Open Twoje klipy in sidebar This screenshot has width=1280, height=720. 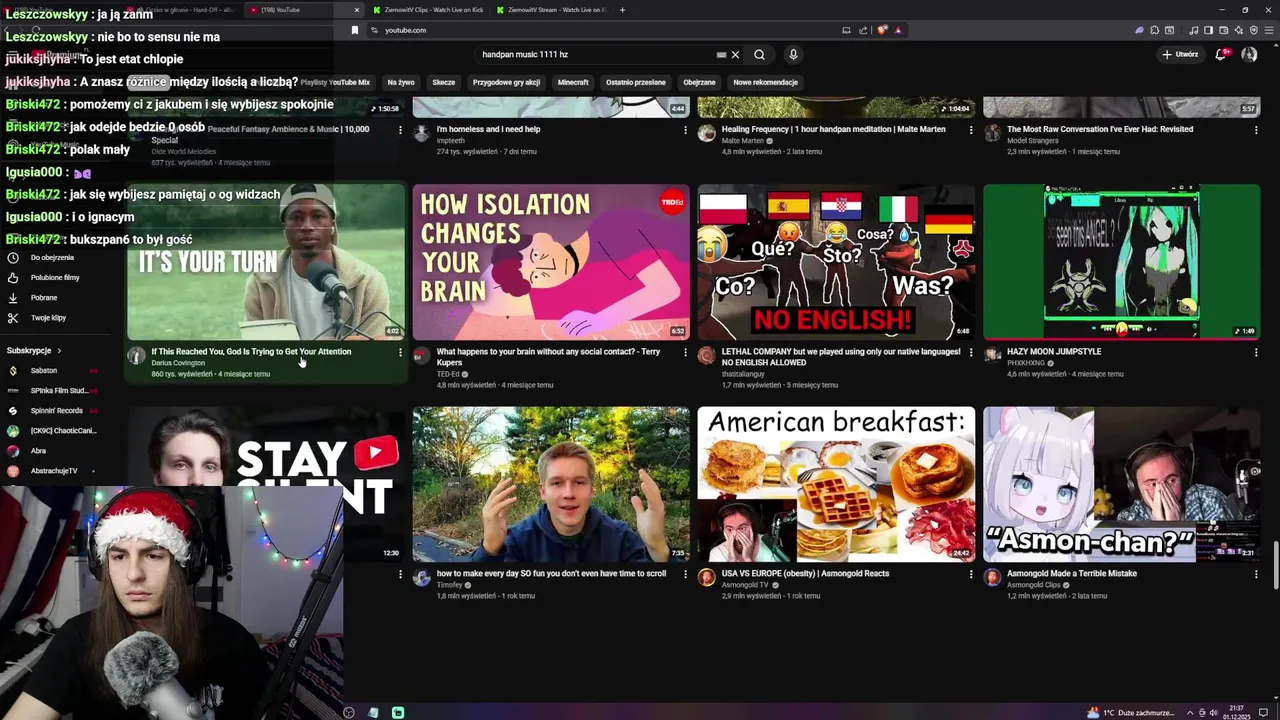48,318
